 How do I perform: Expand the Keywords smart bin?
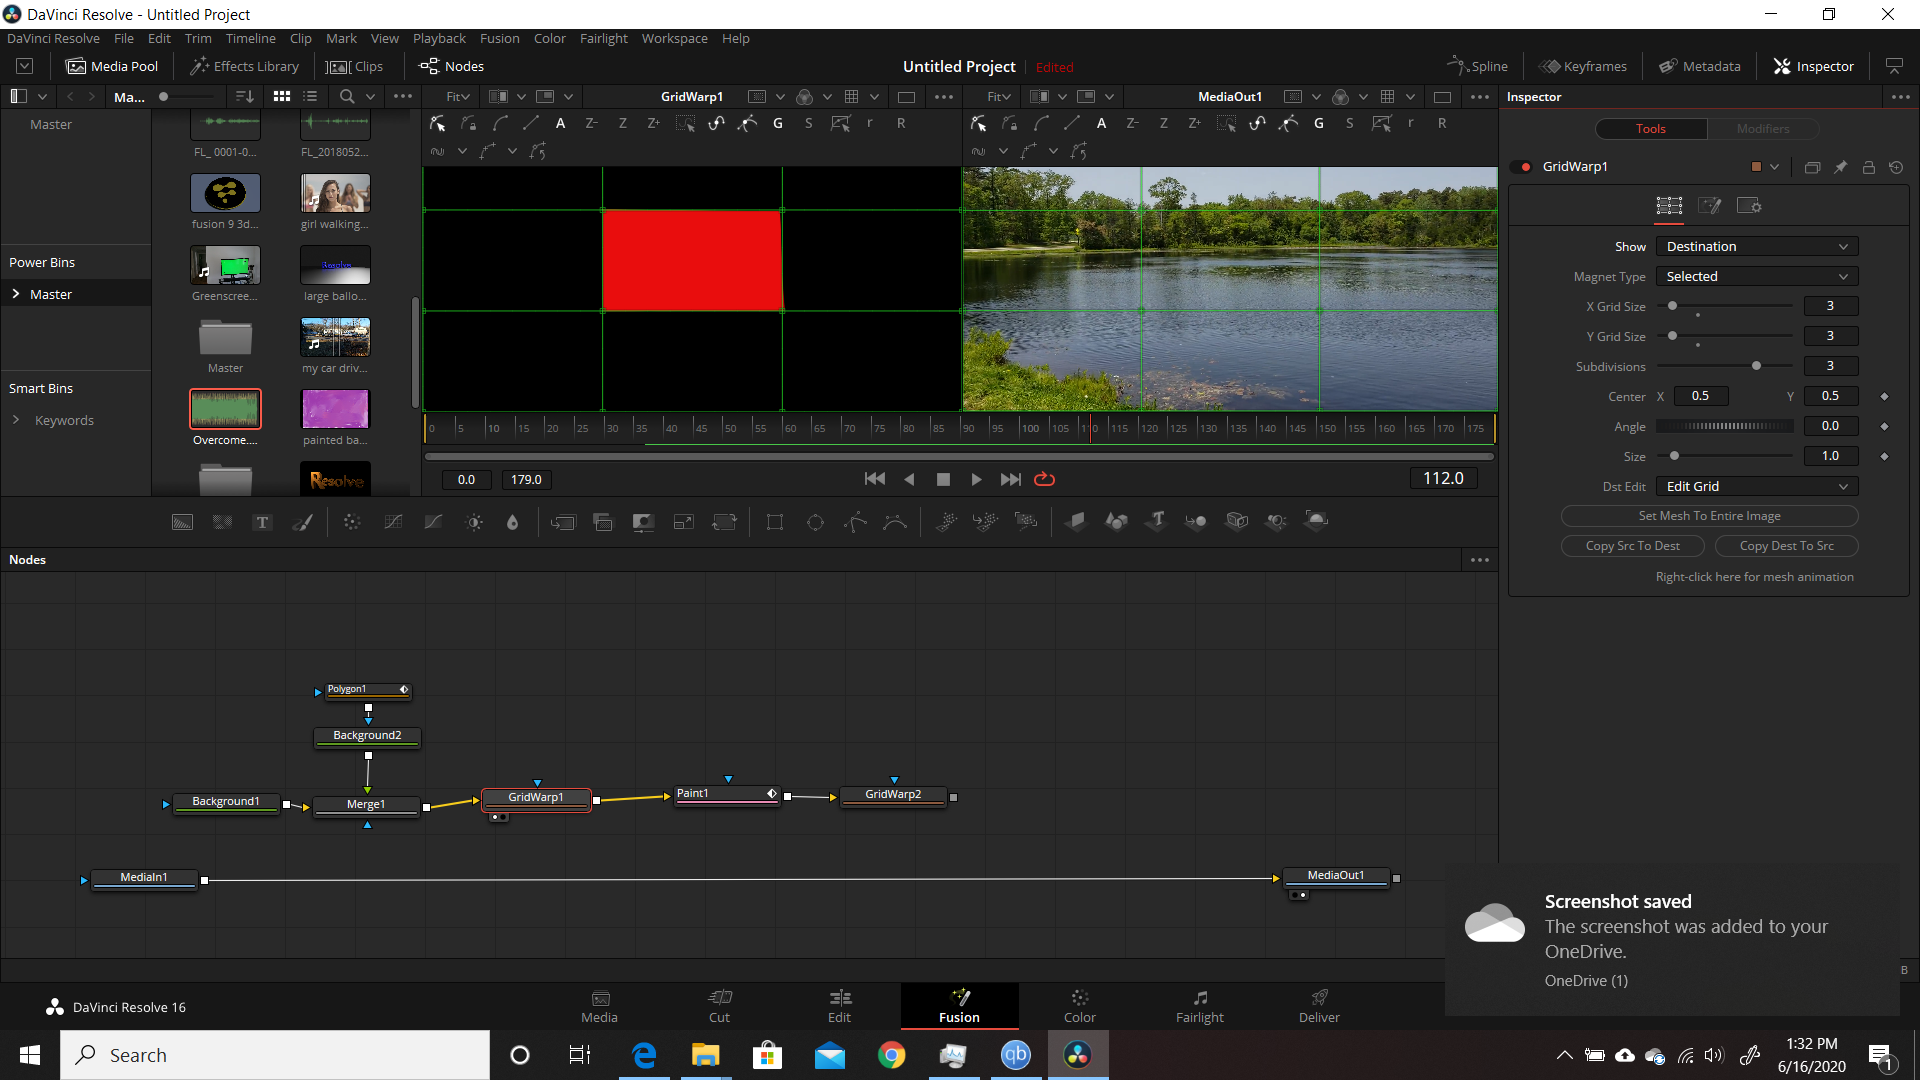click(16, 420)
